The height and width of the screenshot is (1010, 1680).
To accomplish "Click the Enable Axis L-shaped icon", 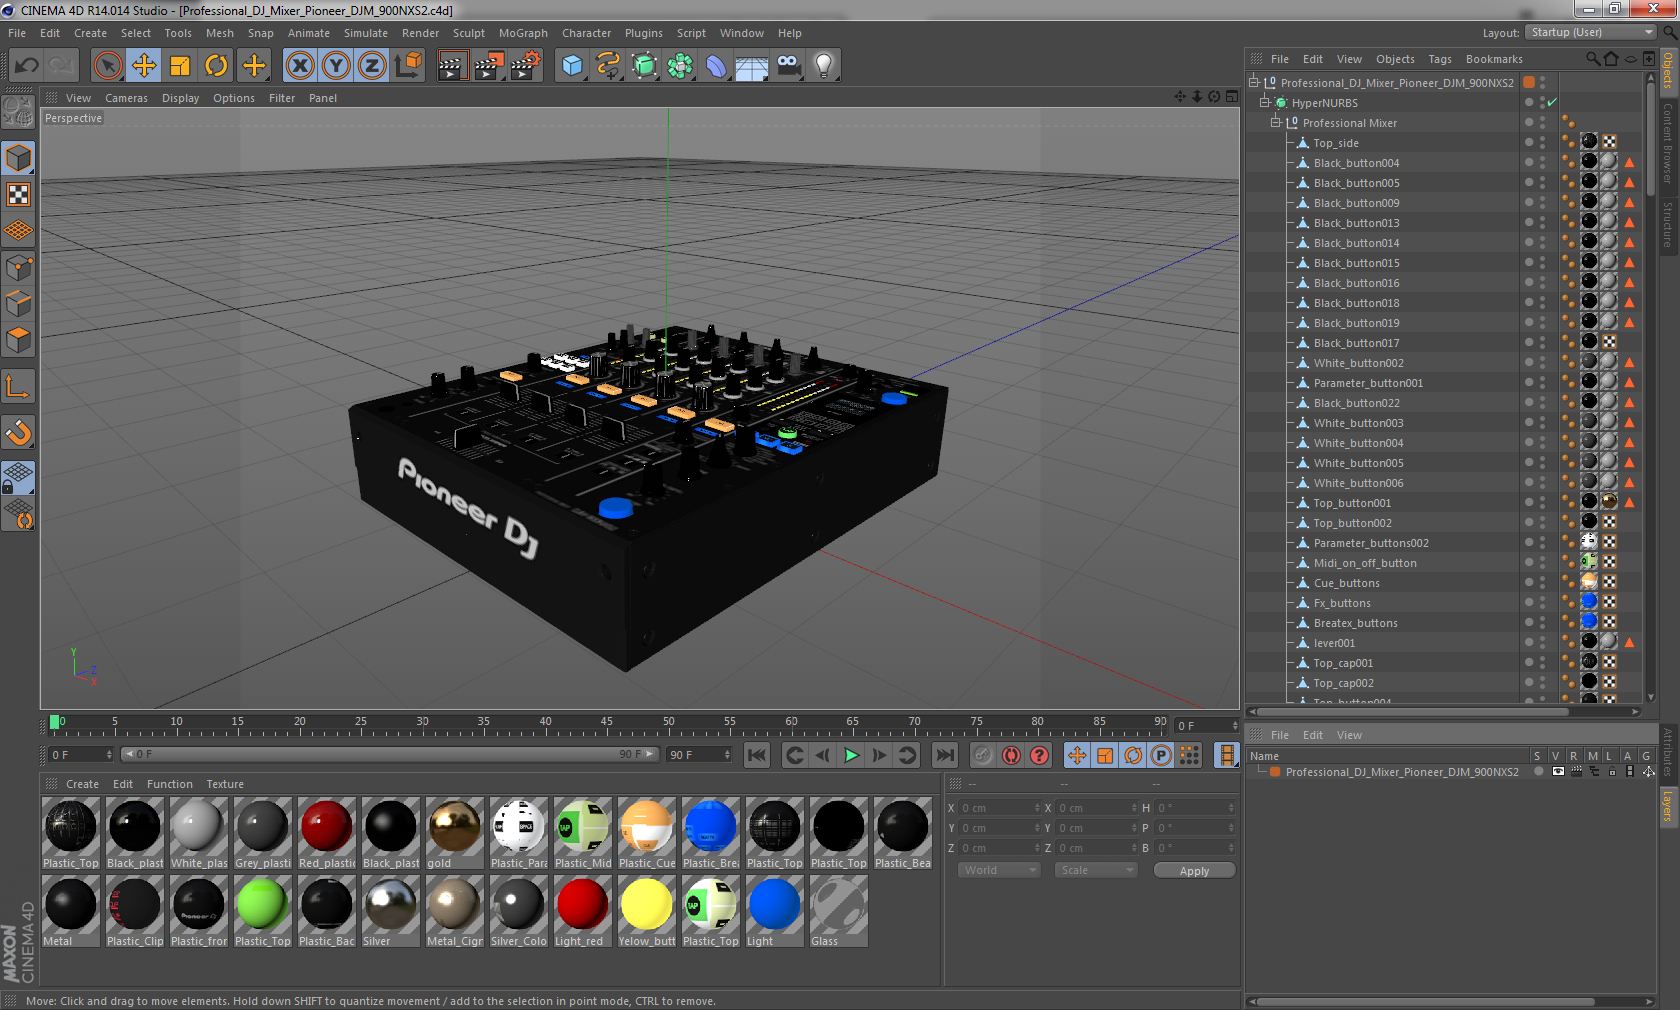I will pyautogui.click(x=18, y=386).
